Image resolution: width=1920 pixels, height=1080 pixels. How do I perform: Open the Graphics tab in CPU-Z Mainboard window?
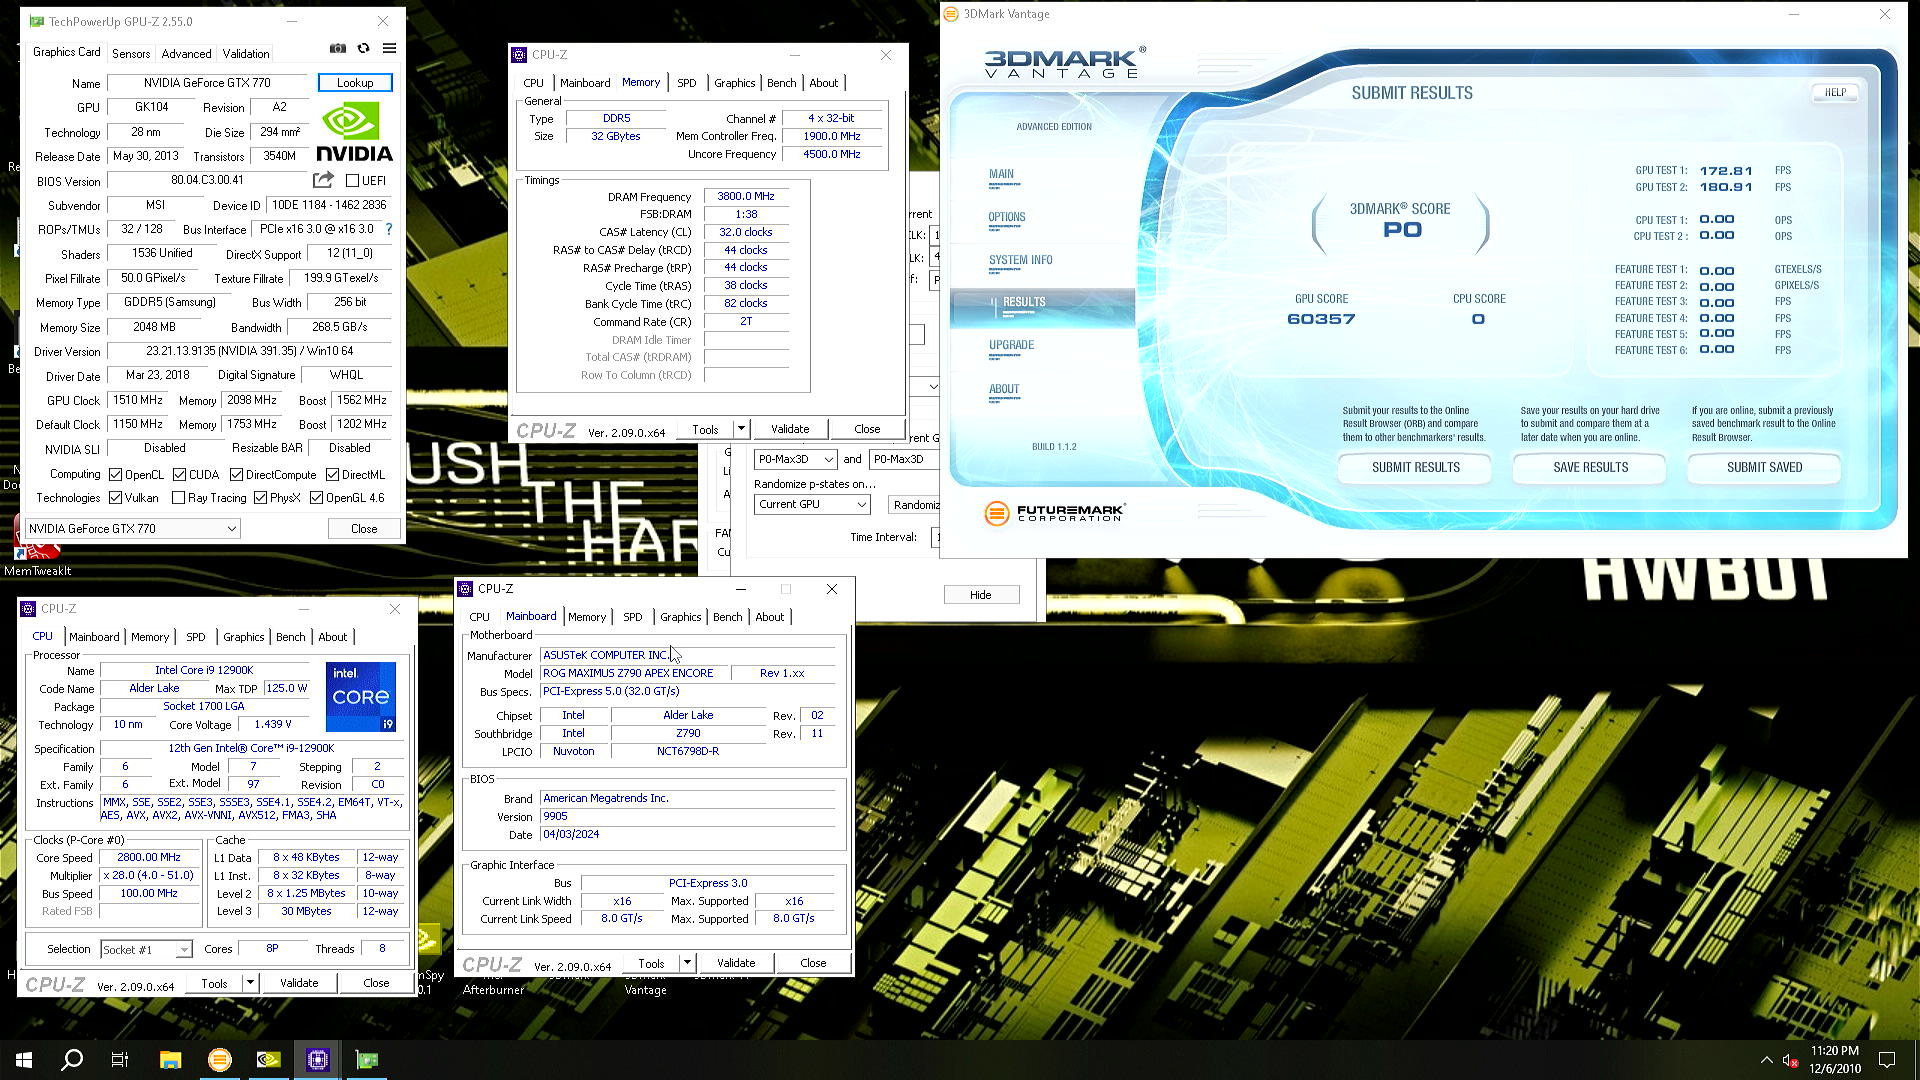coord(680,617)
